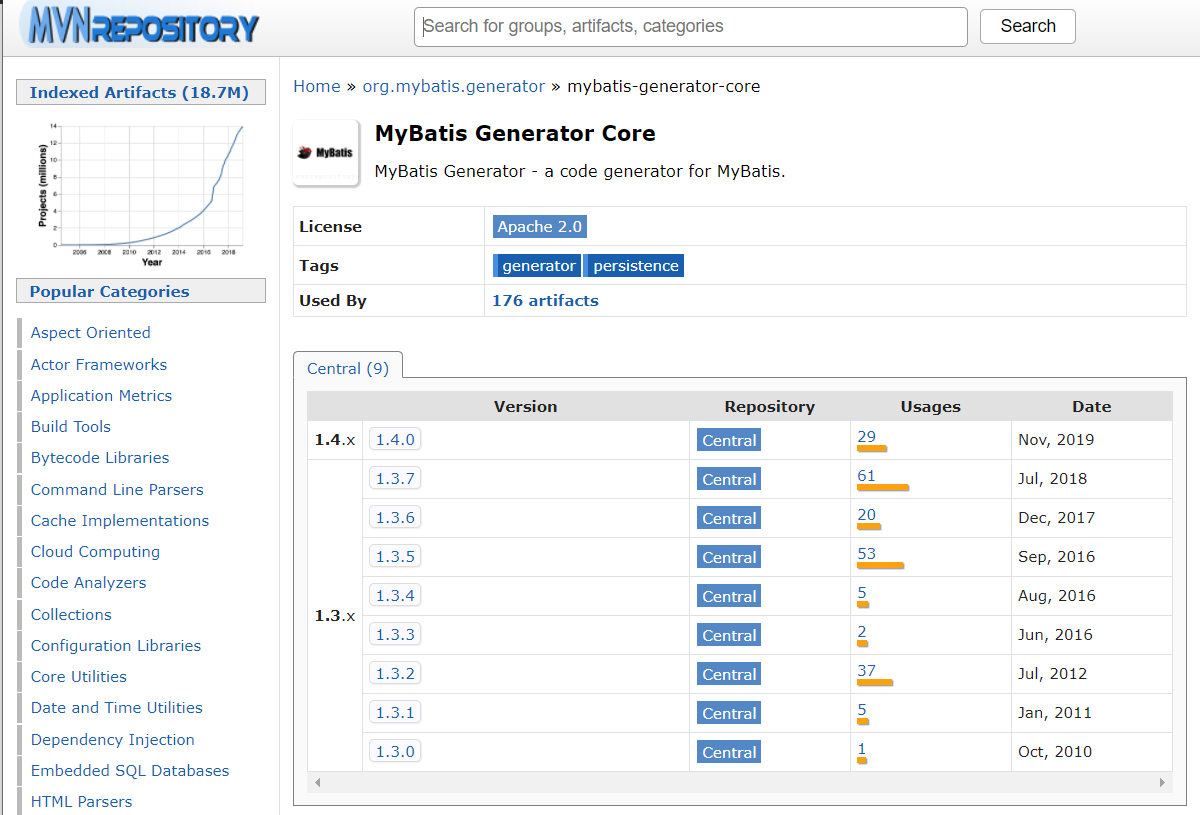Click right arrow of table horizontal scrollbar
Screen dimensions: 1200x815
coord(1162,782)
